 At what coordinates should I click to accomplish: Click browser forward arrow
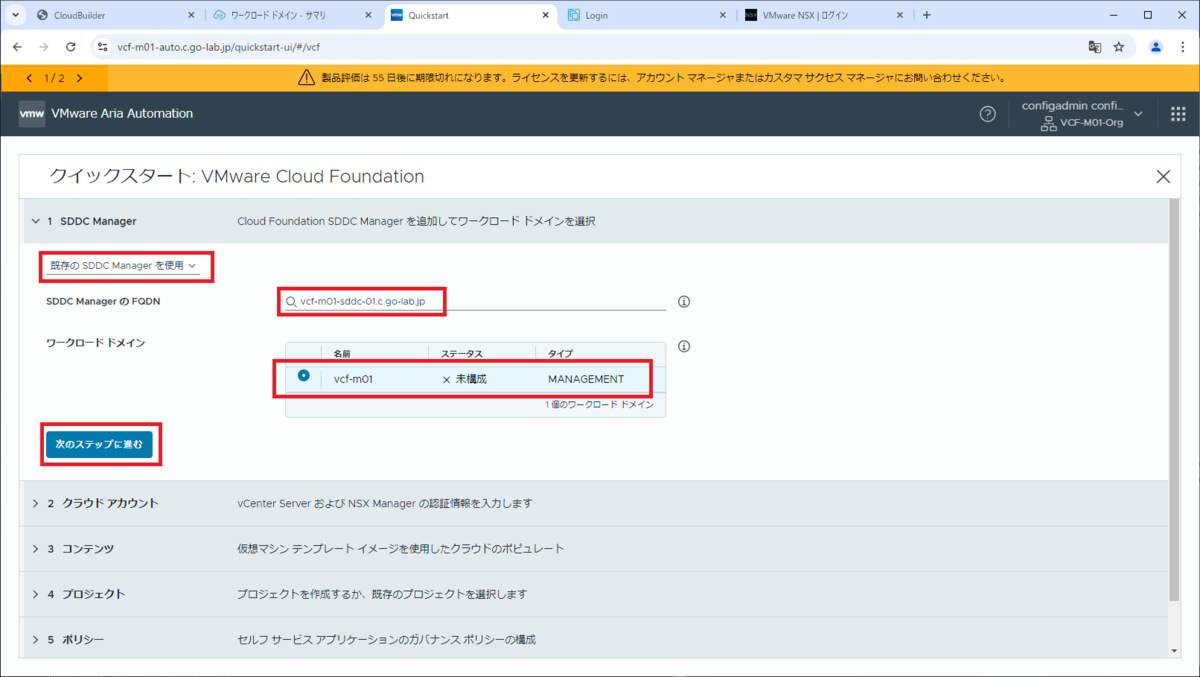click(x=43, y=47)
